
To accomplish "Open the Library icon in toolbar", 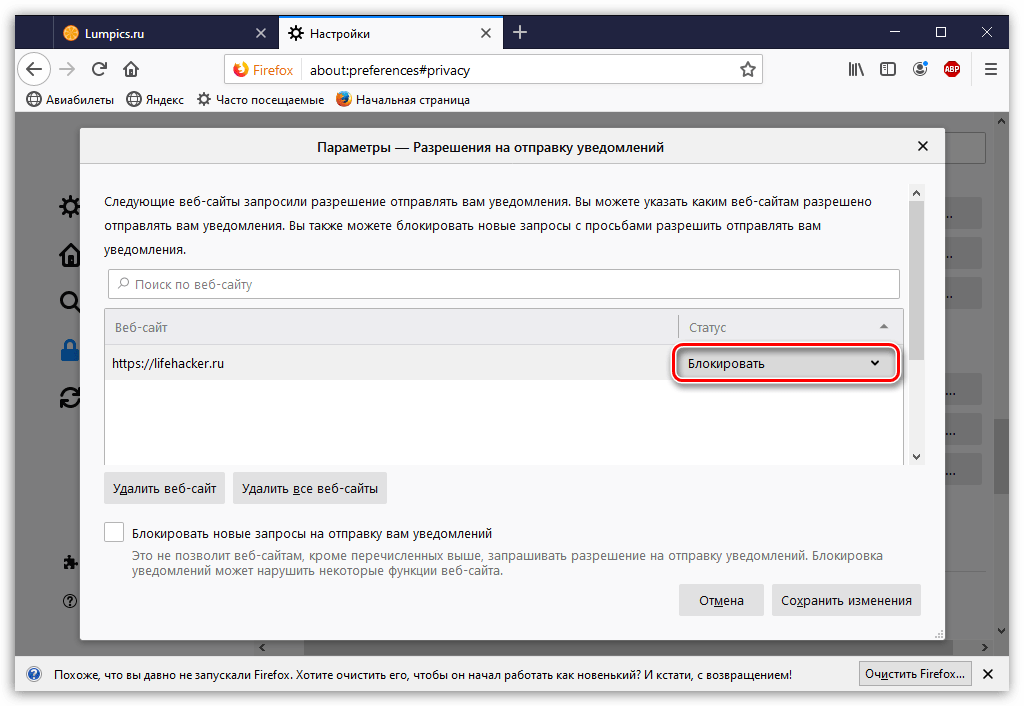I will (x=856, y=69).
